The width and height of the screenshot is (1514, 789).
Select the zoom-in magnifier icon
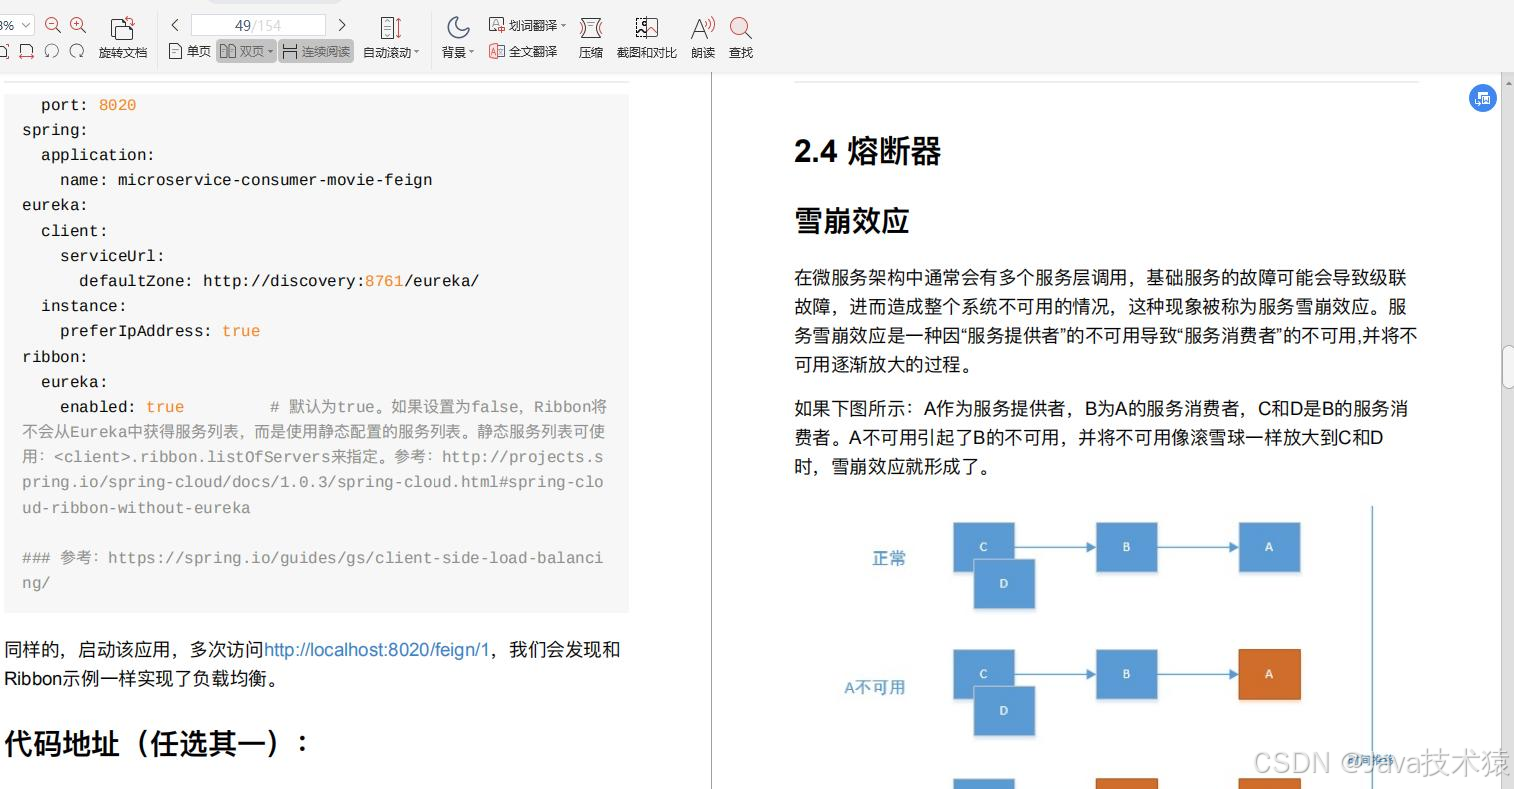pyautogui.click(x=79, y=25)
